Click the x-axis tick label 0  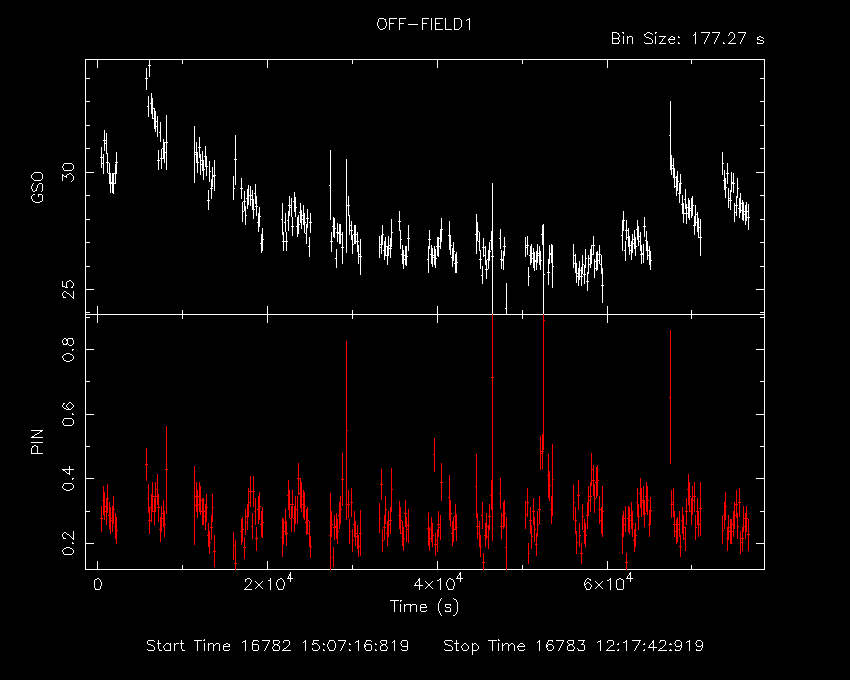click(x=98, y=585)
